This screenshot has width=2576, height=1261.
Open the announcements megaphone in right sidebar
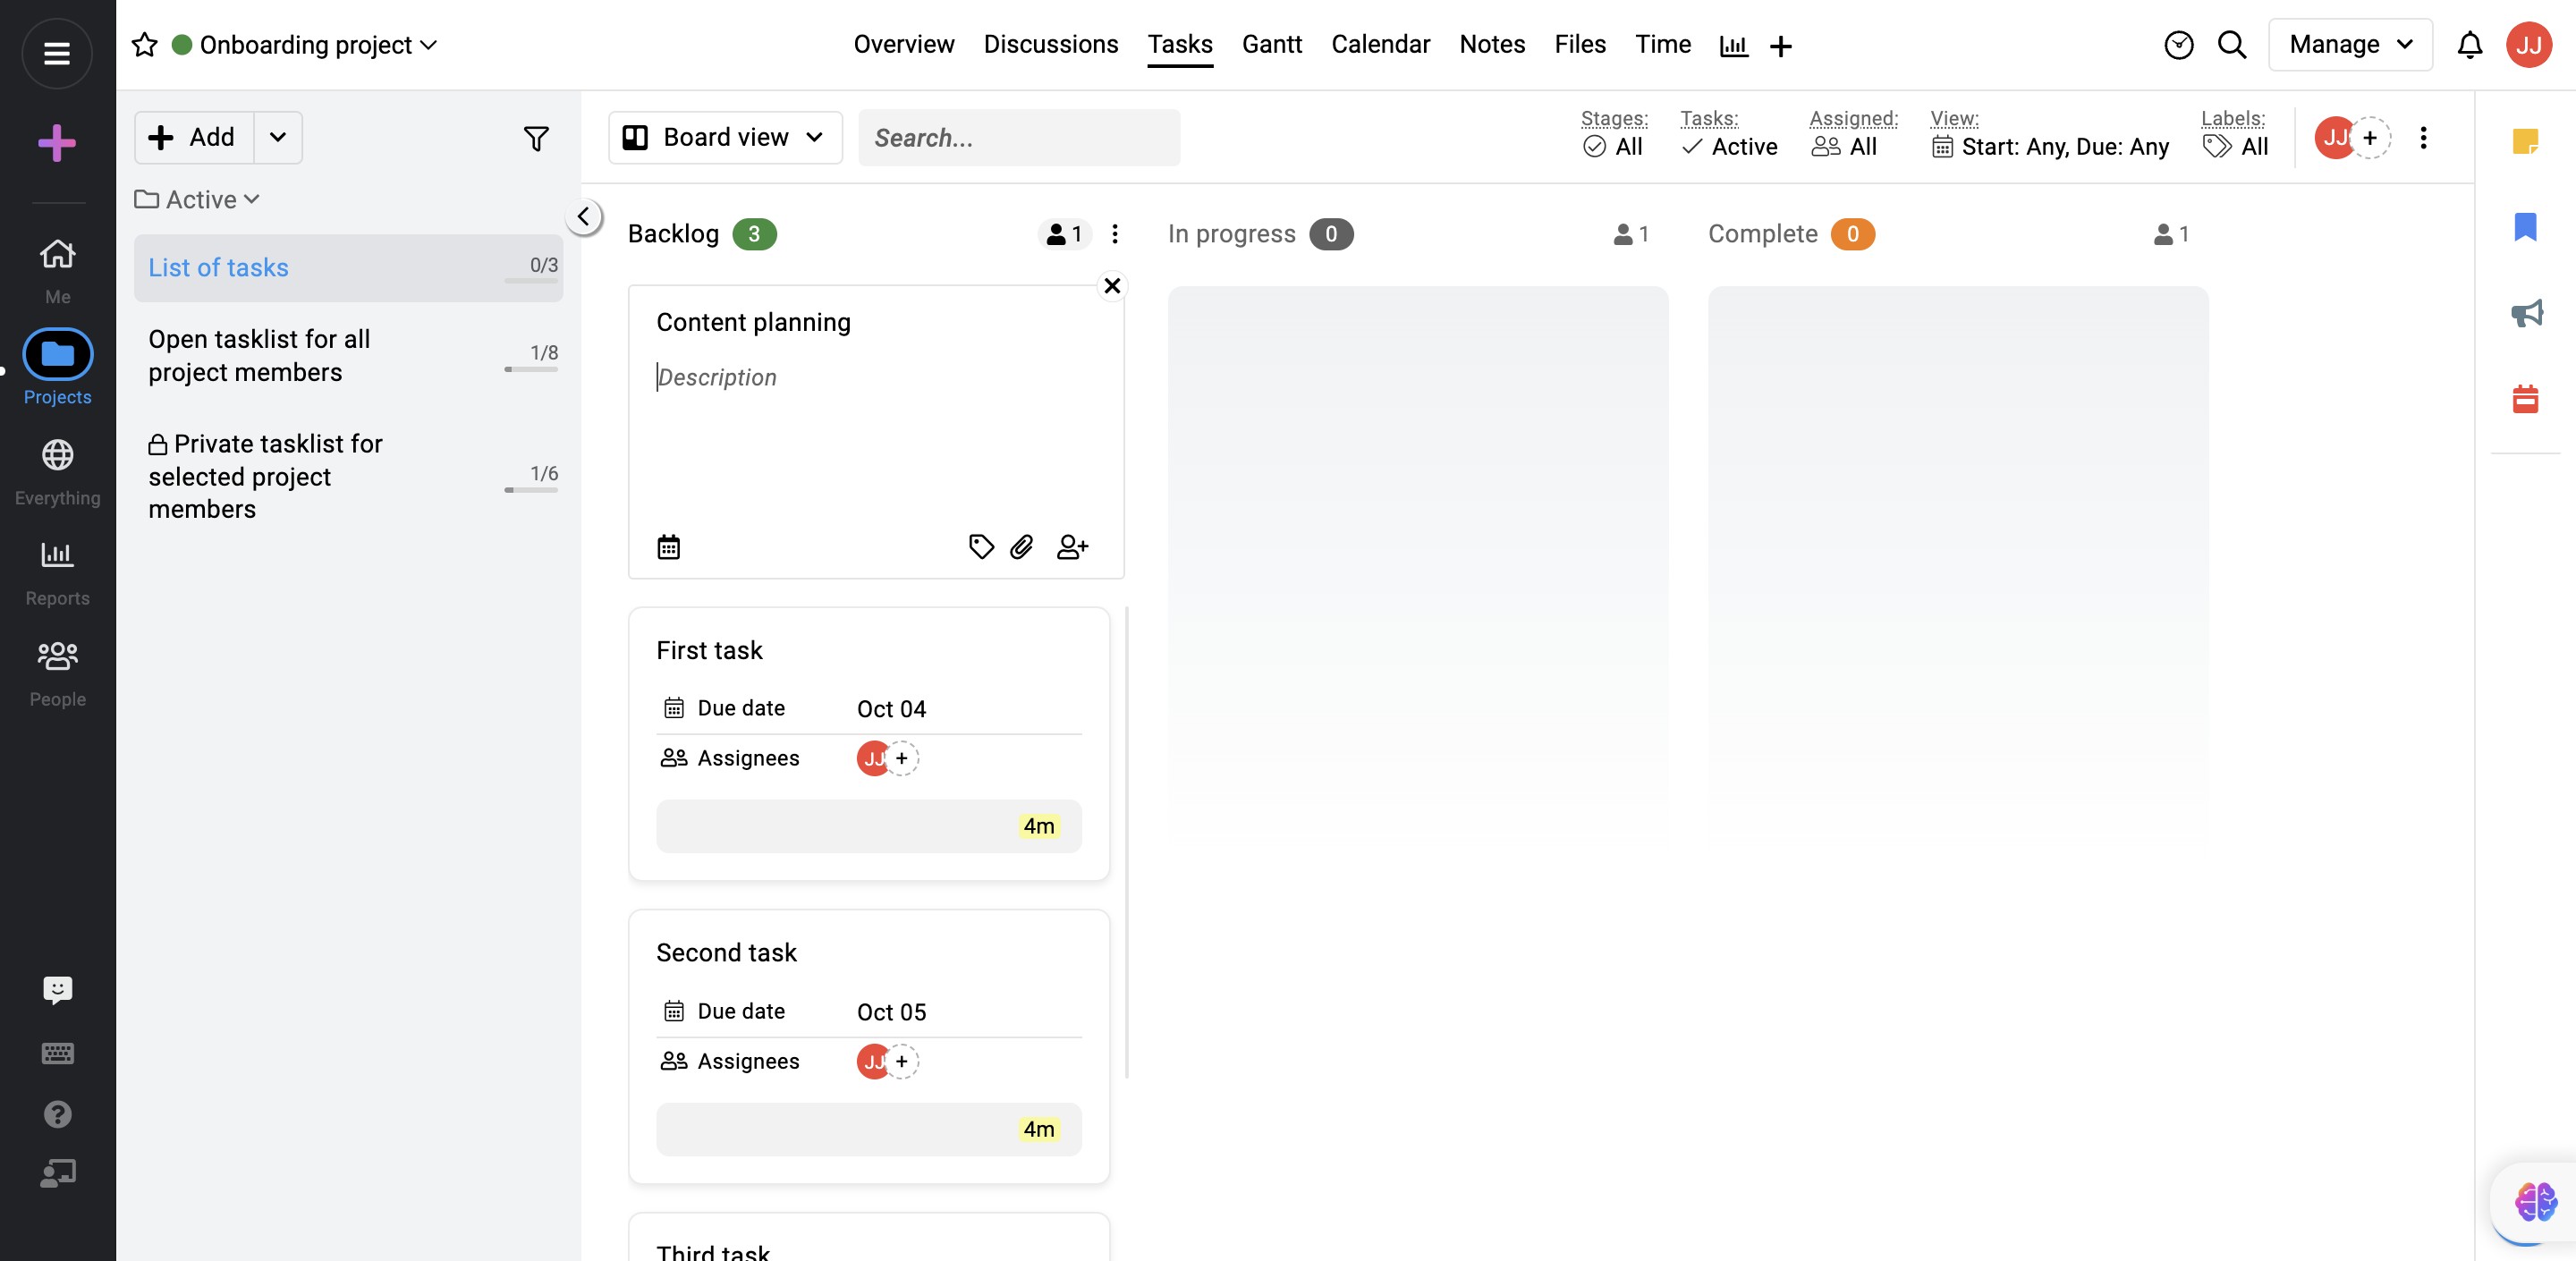click(x=2526, y=313)
